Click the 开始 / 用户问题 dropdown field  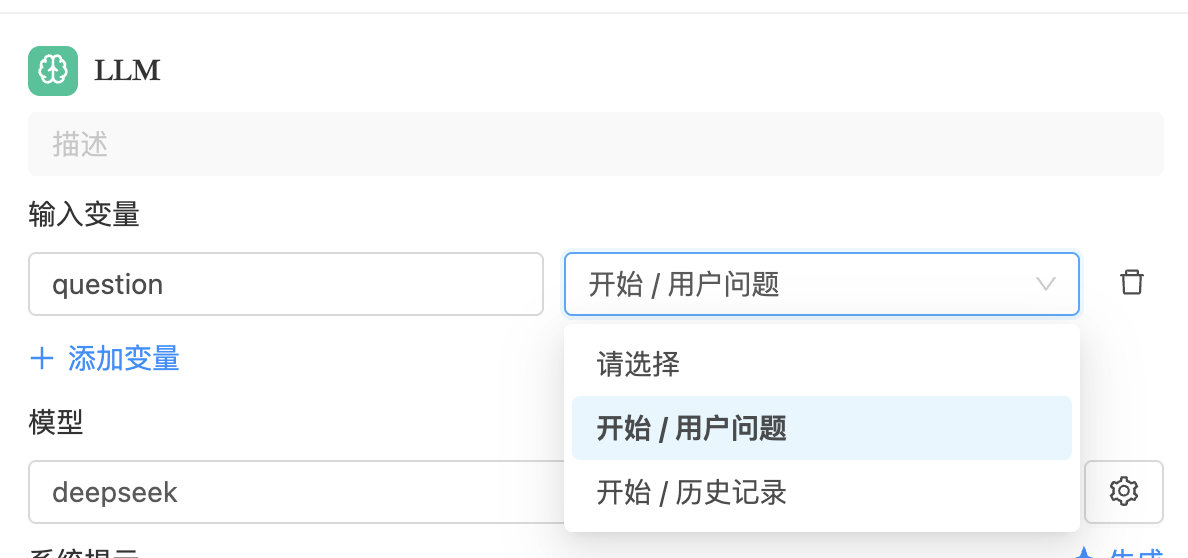tap(800, 284)
